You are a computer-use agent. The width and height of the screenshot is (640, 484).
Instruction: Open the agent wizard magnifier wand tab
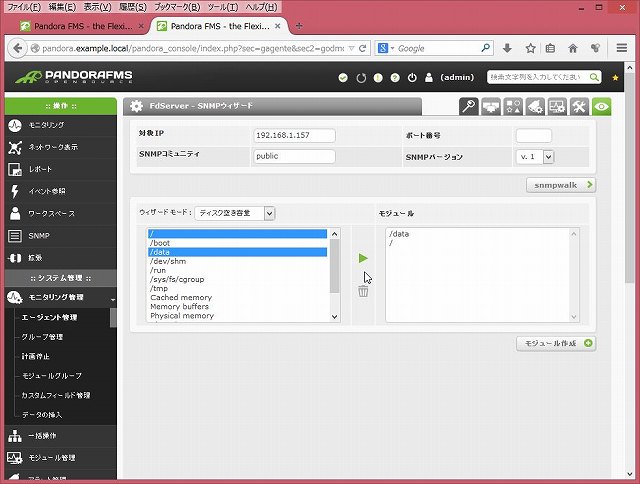tap(469, 107)
